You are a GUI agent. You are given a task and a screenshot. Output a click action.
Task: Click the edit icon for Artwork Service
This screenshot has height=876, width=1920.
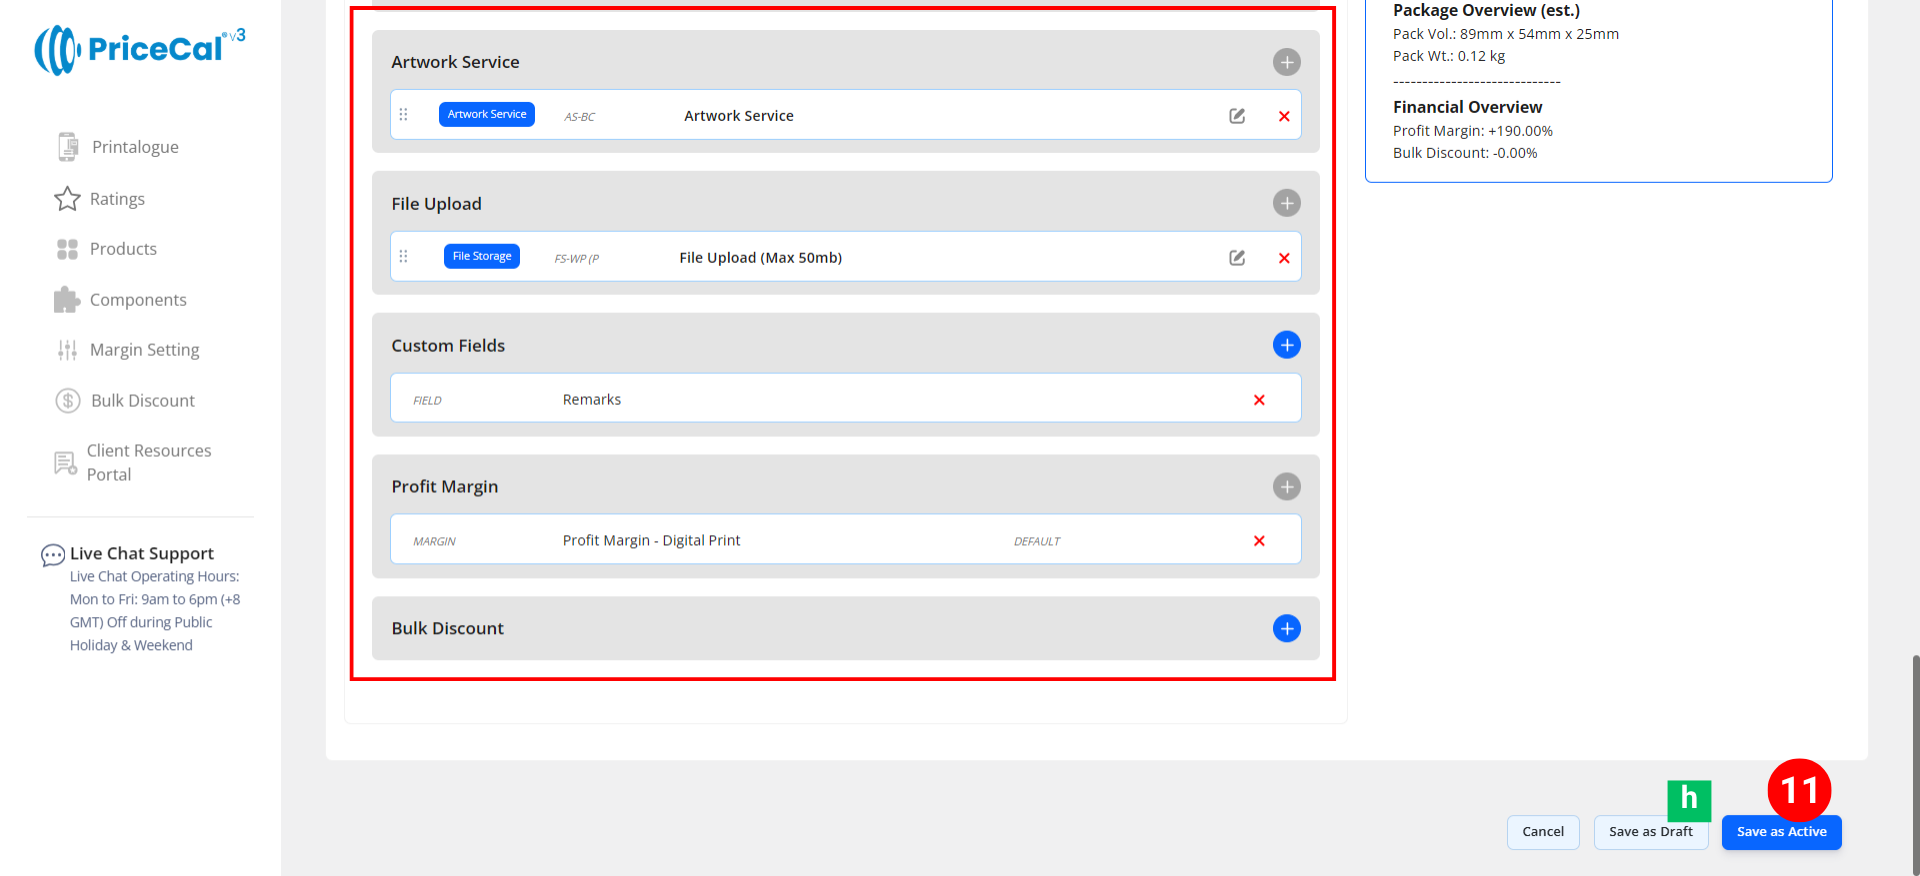pos(1237,116)
